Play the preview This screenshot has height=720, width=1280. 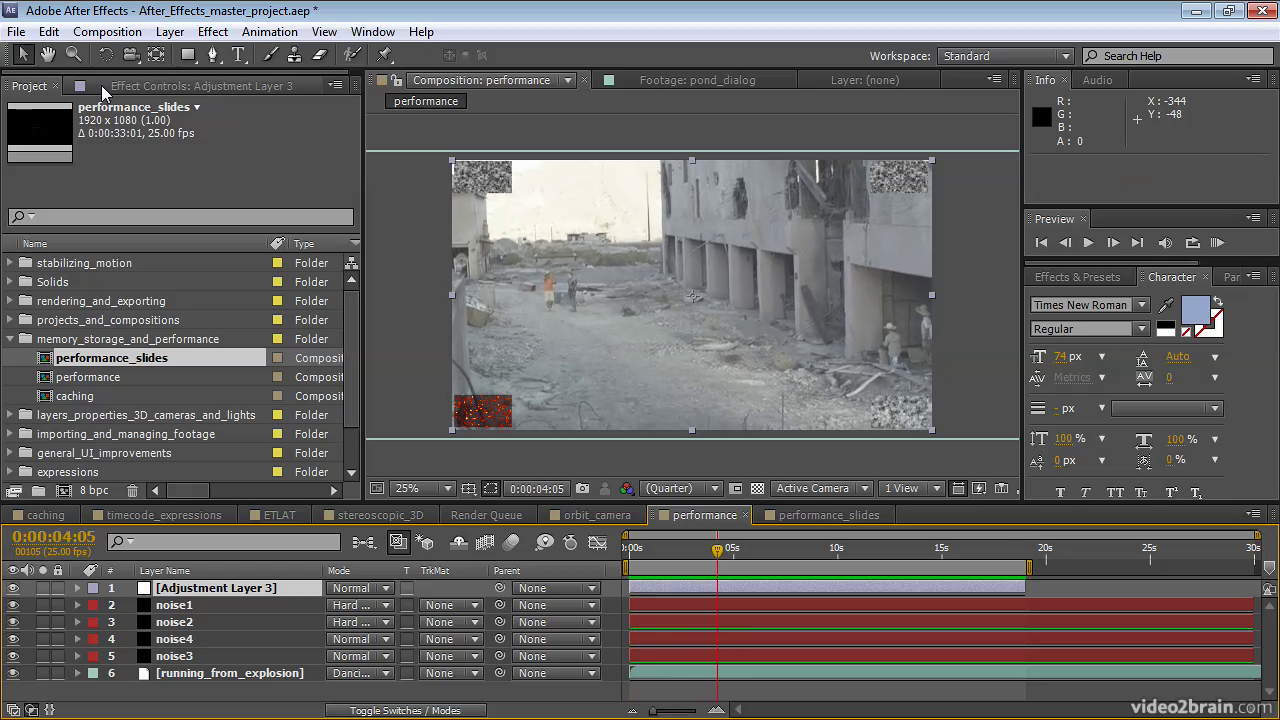pyautogui.click(x=1088, y=243)
